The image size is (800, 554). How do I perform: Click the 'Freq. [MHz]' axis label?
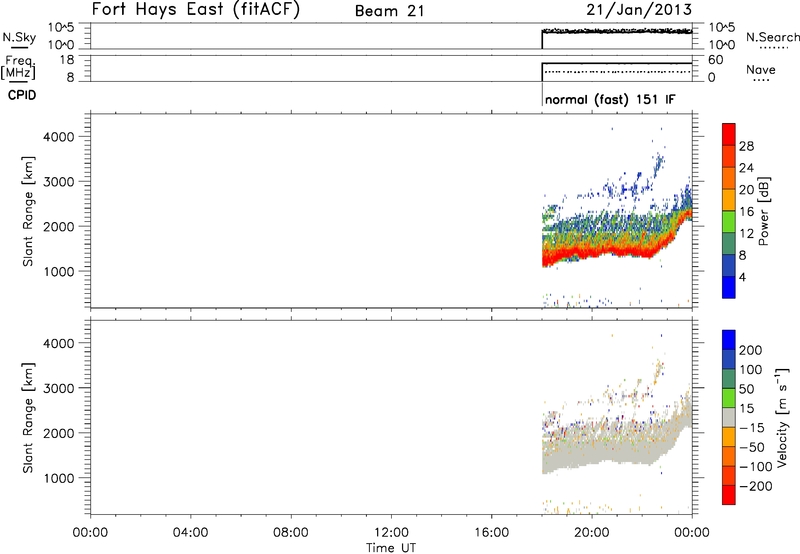tap(19, 68)
